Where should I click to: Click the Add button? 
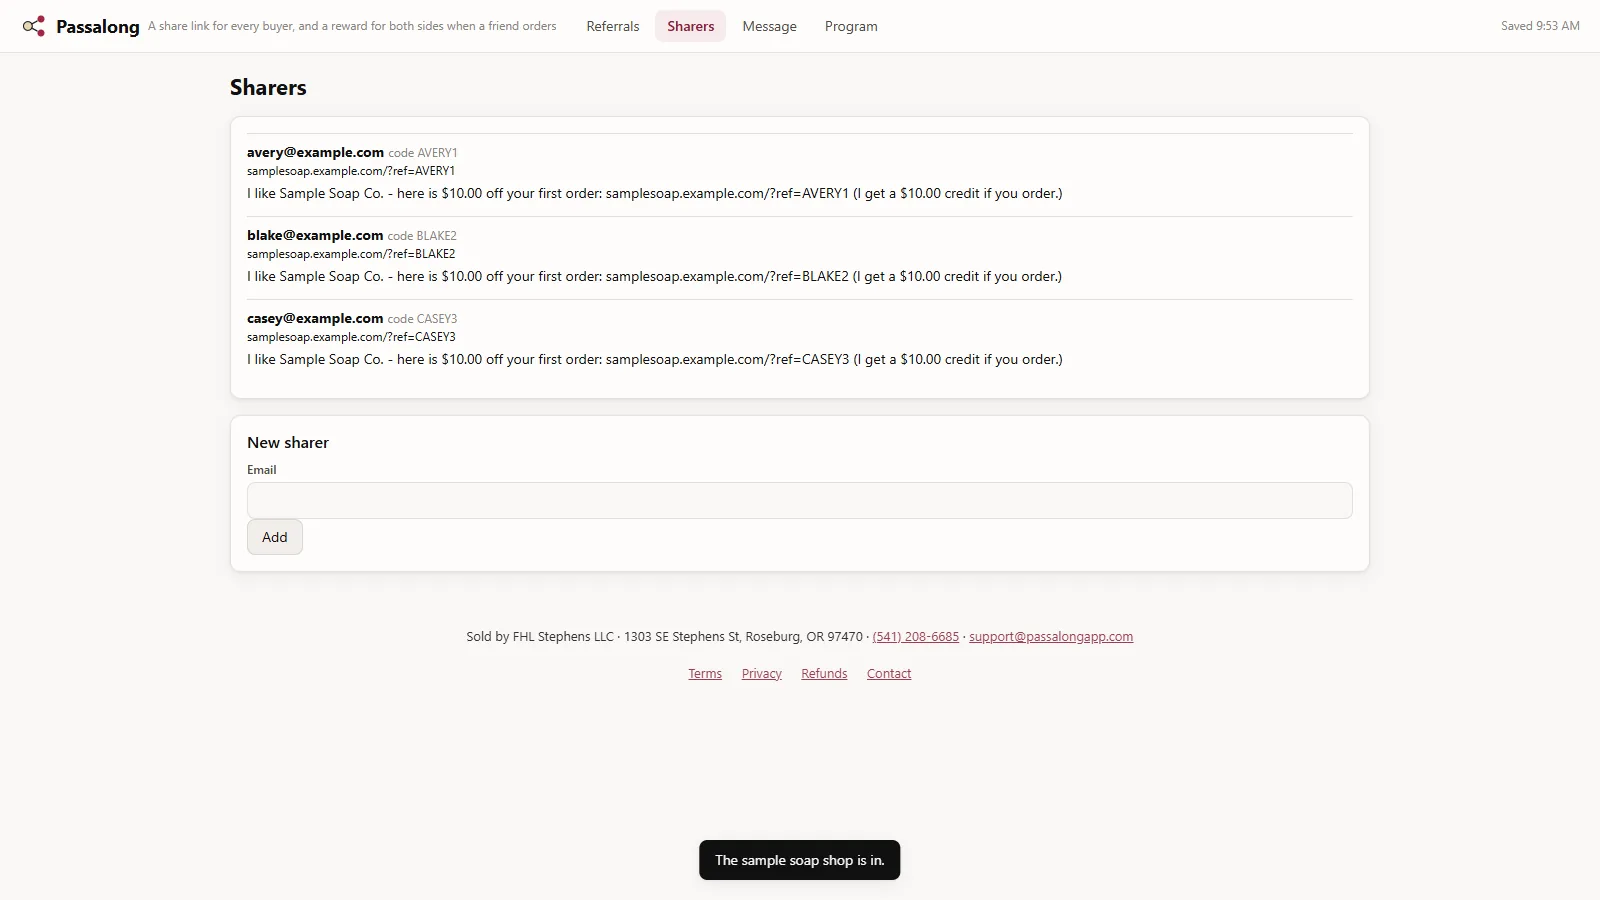point(275,537)
